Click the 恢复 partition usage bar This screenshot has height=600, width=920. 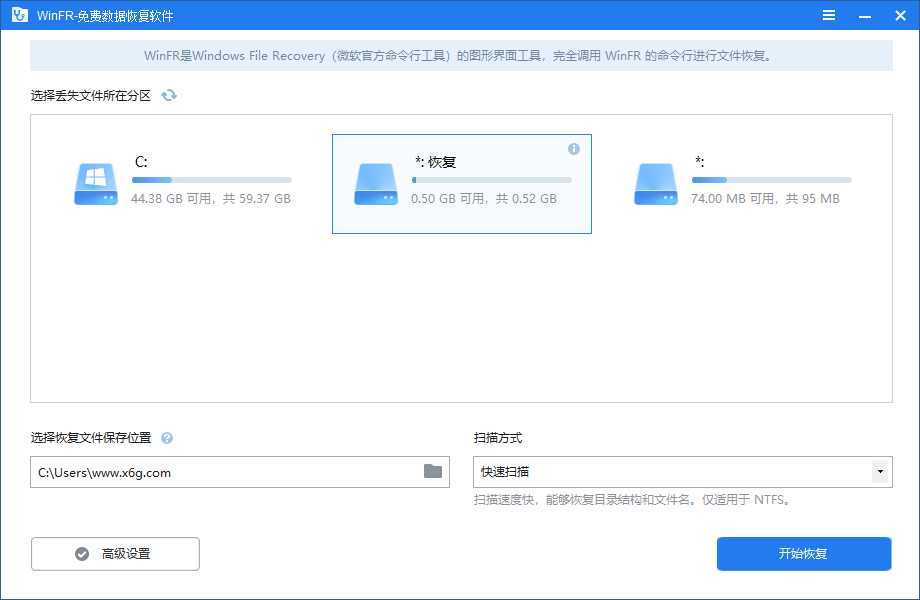pyautogui.click(x=491, y=180)
